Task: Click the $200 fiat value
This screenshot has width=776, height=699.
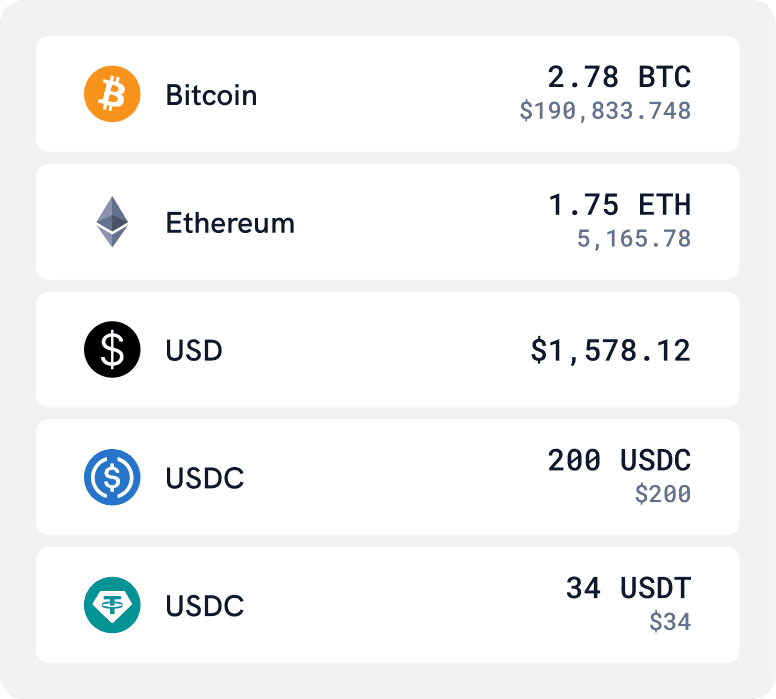Action: (x=662, y=494)
